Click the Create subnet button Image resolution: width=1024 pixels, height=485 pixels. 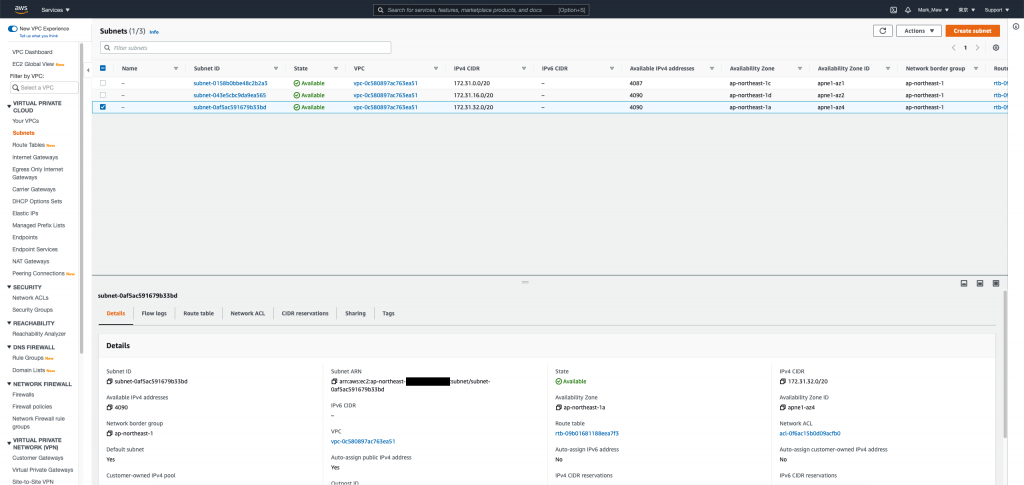click(972, 31)
